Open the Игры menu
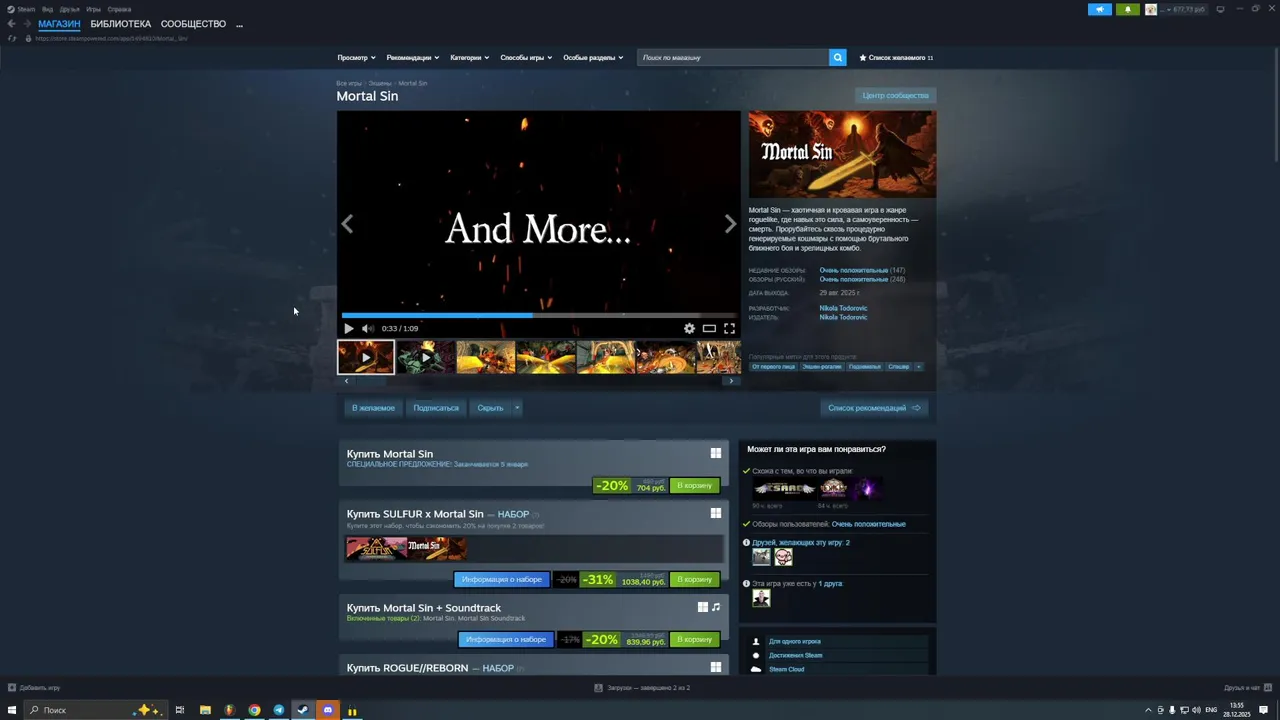 pyautogui.click(x=93, y=9)
